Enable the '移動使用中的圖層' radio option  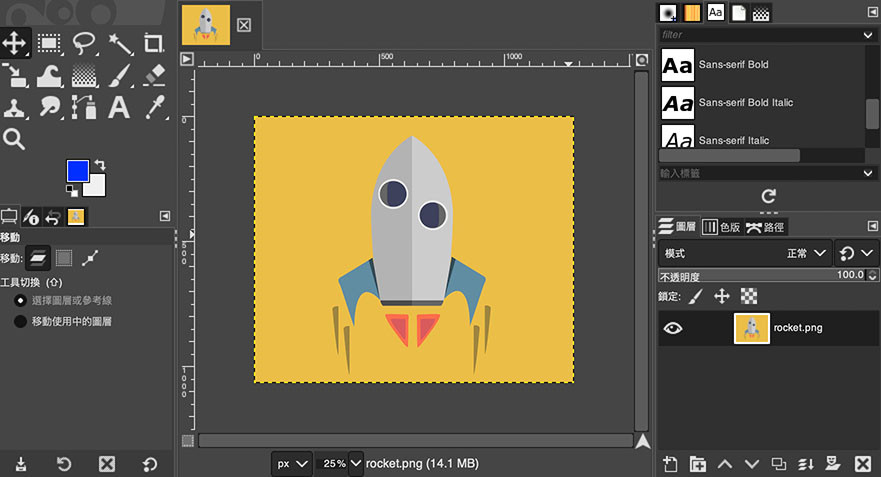click(20, 322)
